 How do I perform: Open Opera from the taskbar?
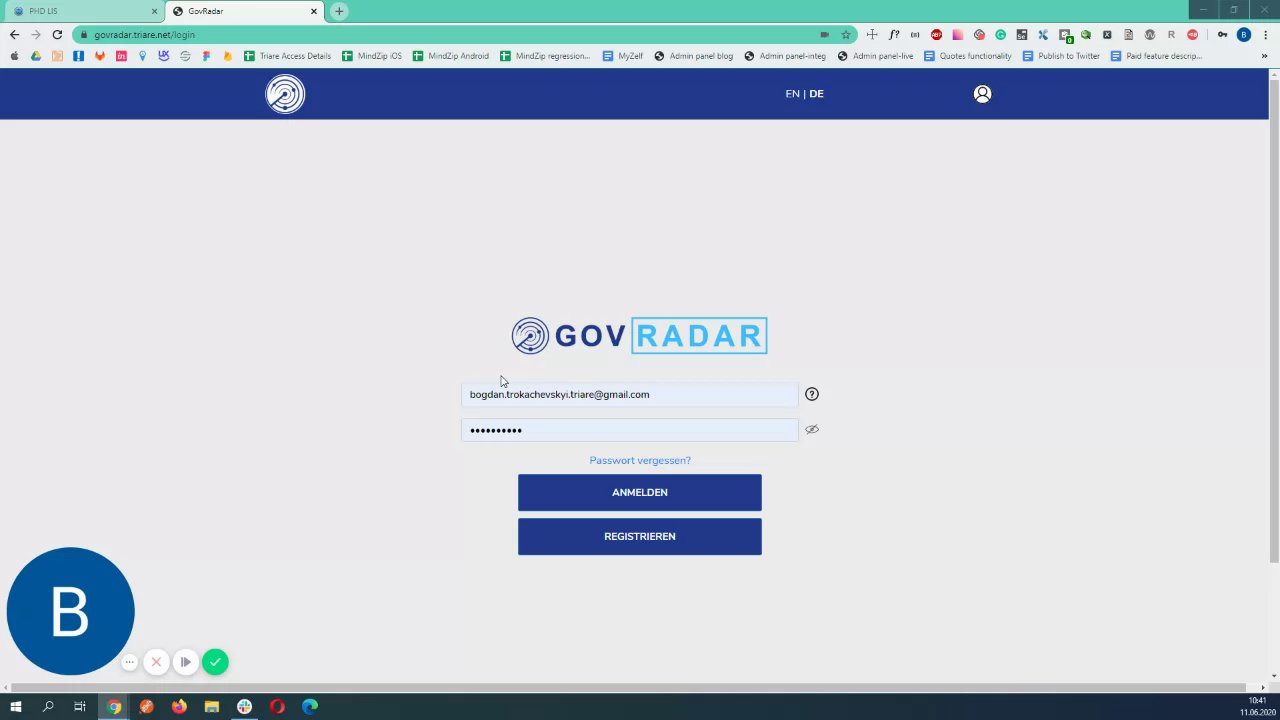click(x=277, y=707)
